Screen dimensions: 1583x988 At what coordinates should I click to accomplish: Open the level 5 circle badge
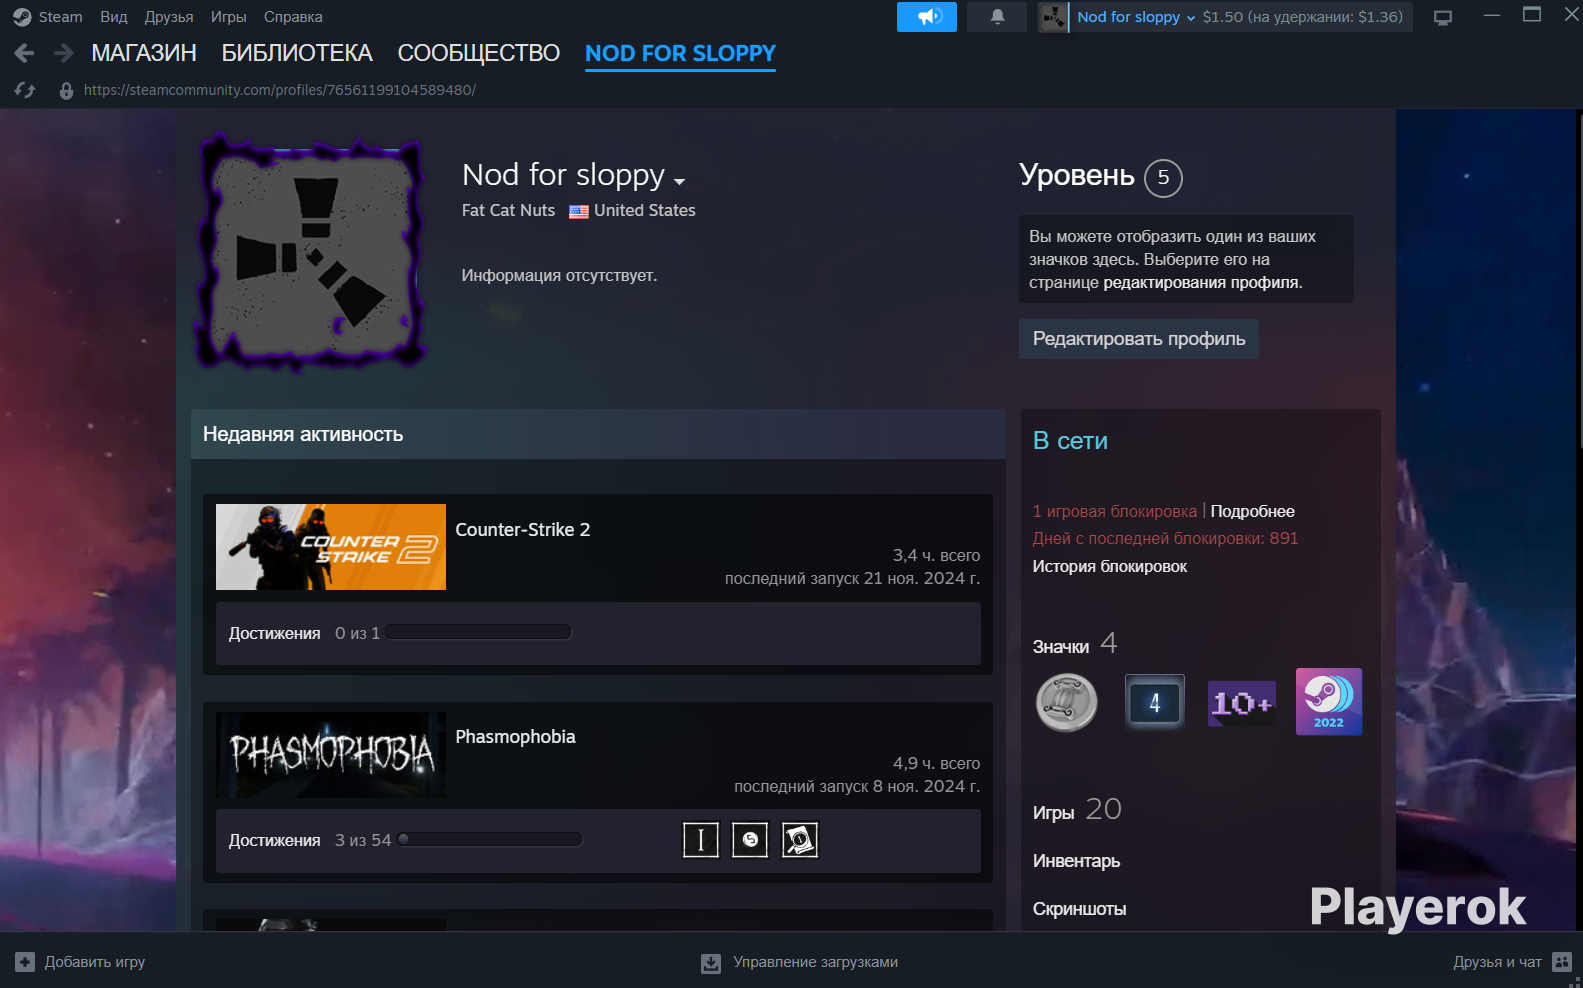click(x=1163, y=178)
